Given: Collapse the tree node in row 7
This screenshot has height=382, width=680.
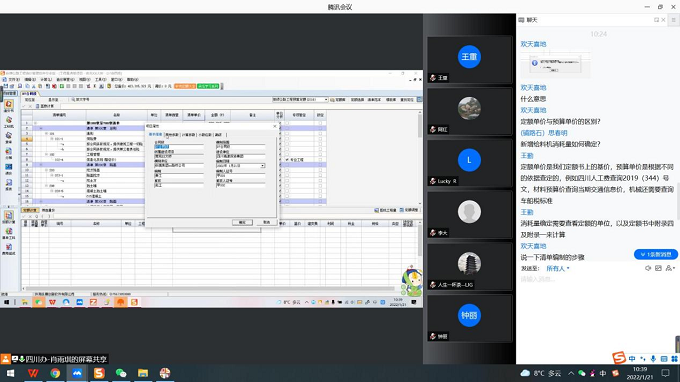Looking at the screenshot, I should pyautogui.click(x=46, y=154).
